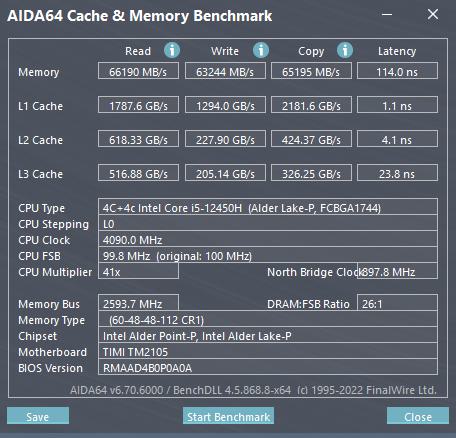456x438 pixels.
Task: Click the Memory Bus frequency field
Action: click(x=138, y=303)
